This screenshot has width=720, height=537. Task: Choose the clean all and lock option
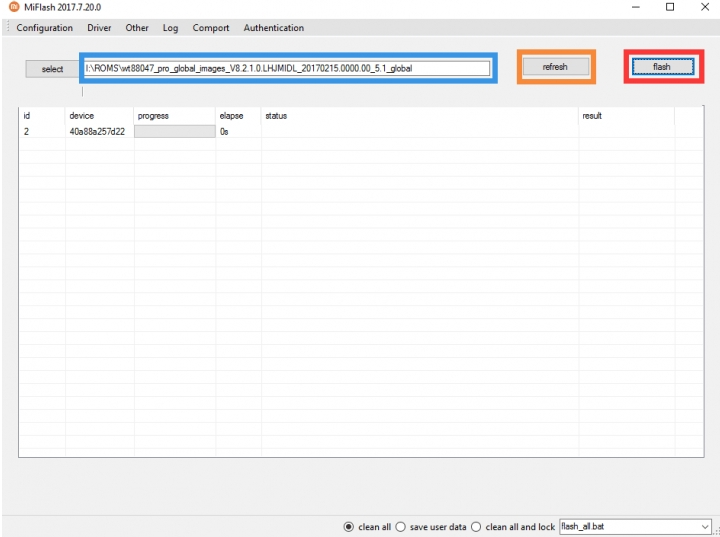point(477,526)
